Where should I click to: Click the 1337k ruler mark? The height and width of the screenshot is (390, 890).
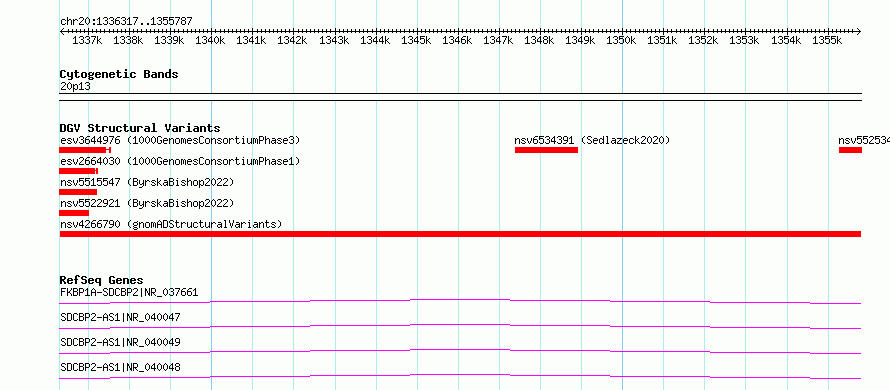[87, 41]
